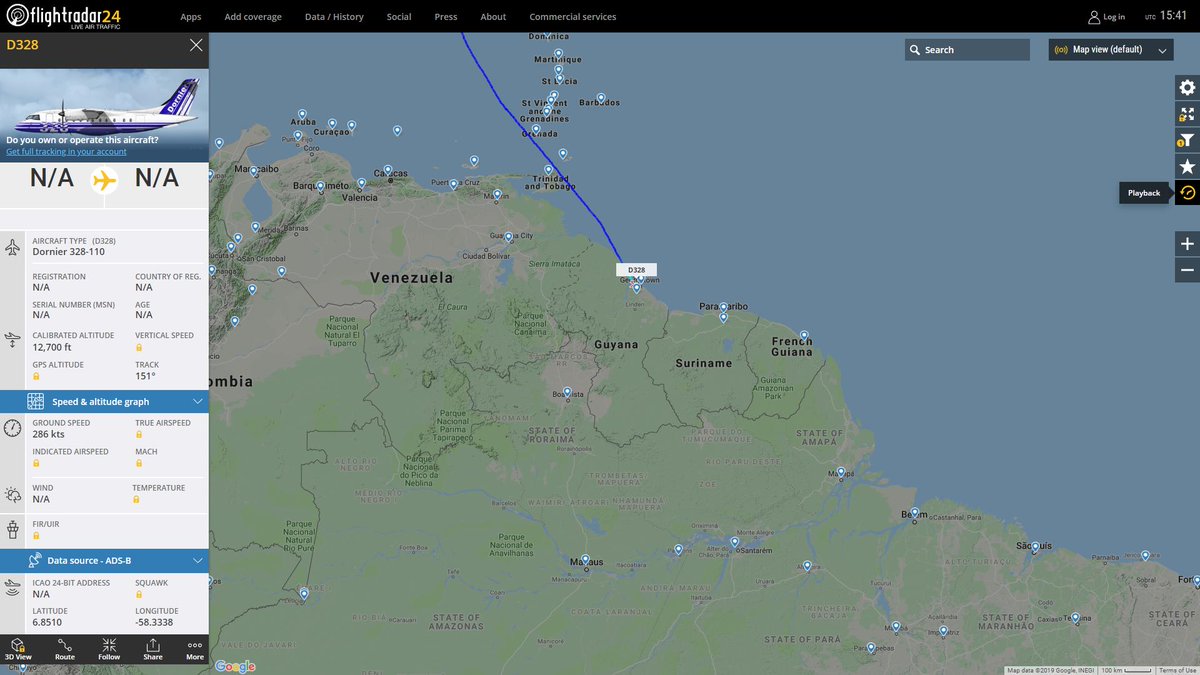Click squawk lock icon
This screenshot has height=675, width=1200.
(140, 594)
